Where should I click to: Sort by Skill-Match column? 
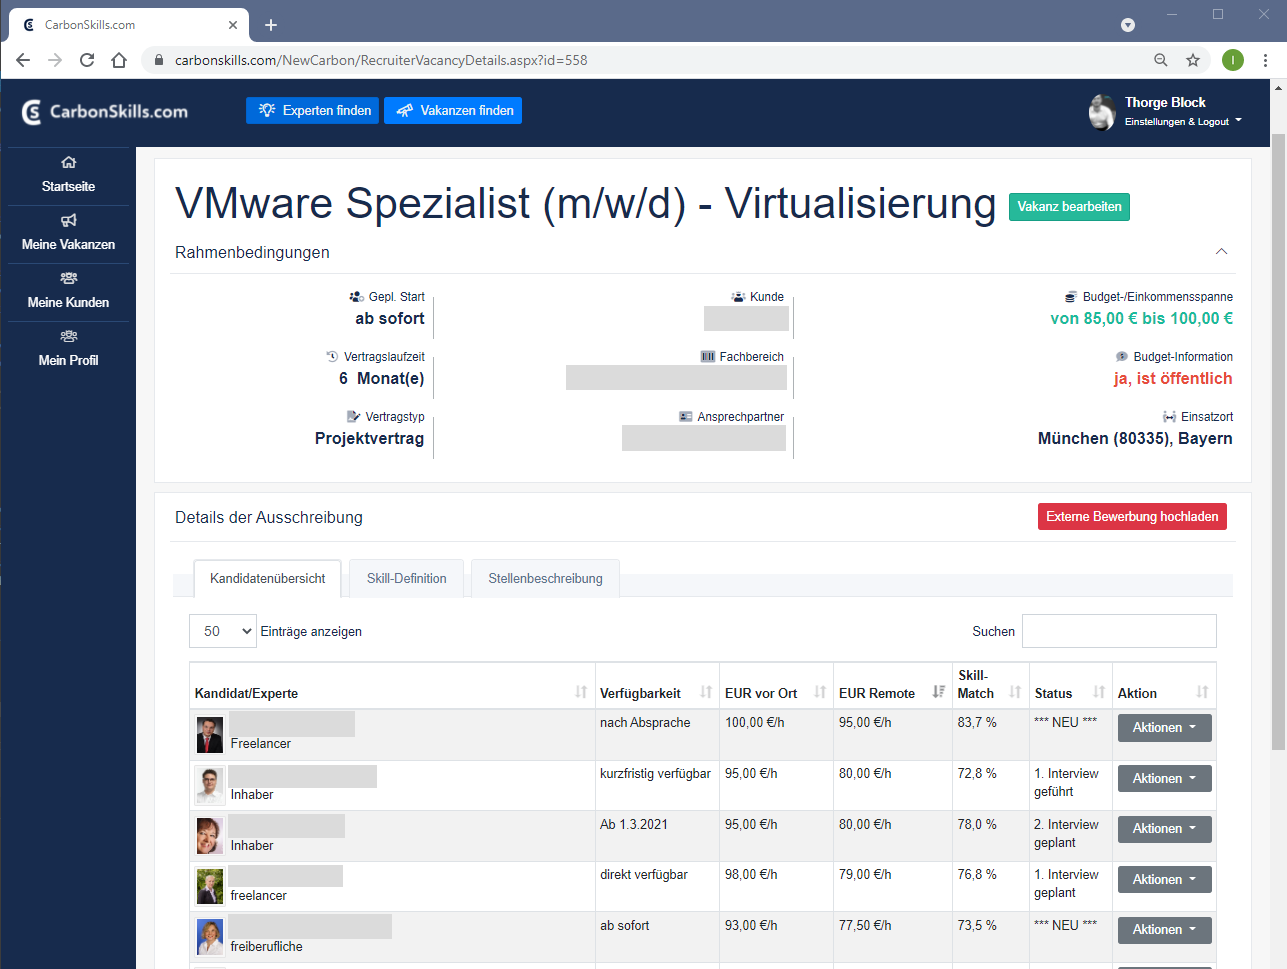(x=1015, y=692)
